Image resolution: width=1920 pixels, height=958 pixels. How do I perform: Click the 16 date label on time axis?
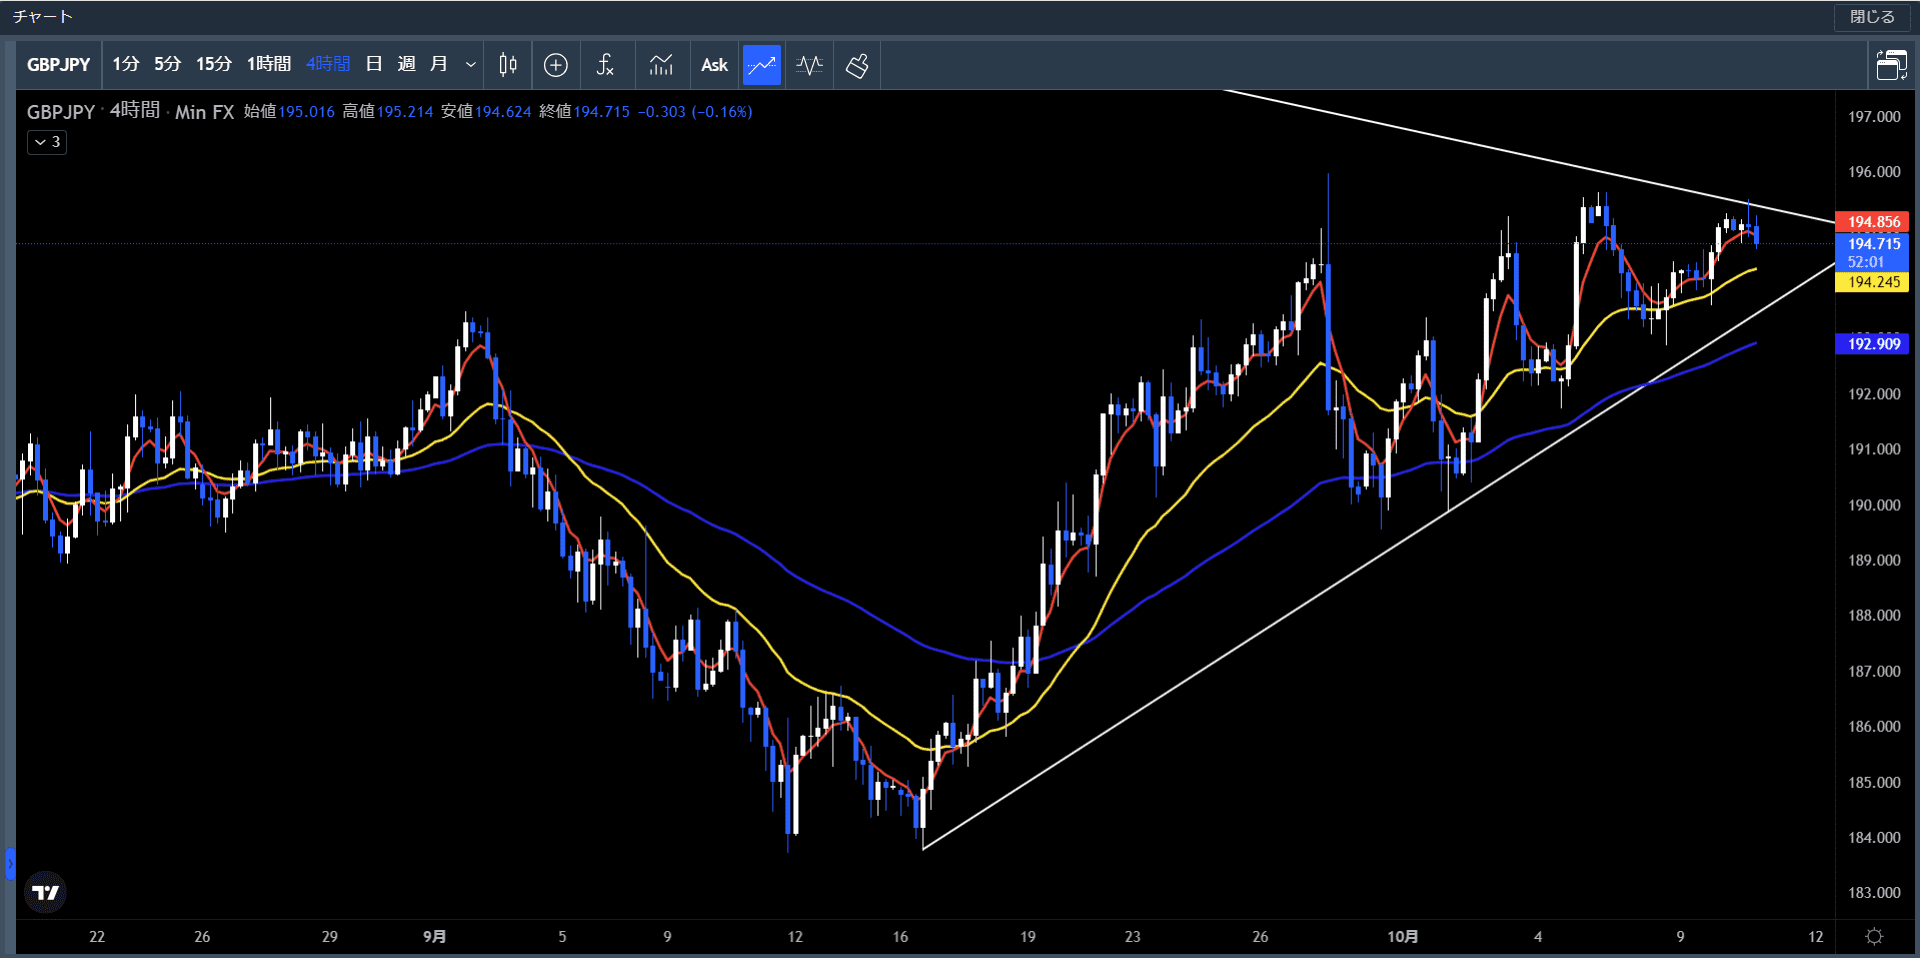click(x=900, y=937)
